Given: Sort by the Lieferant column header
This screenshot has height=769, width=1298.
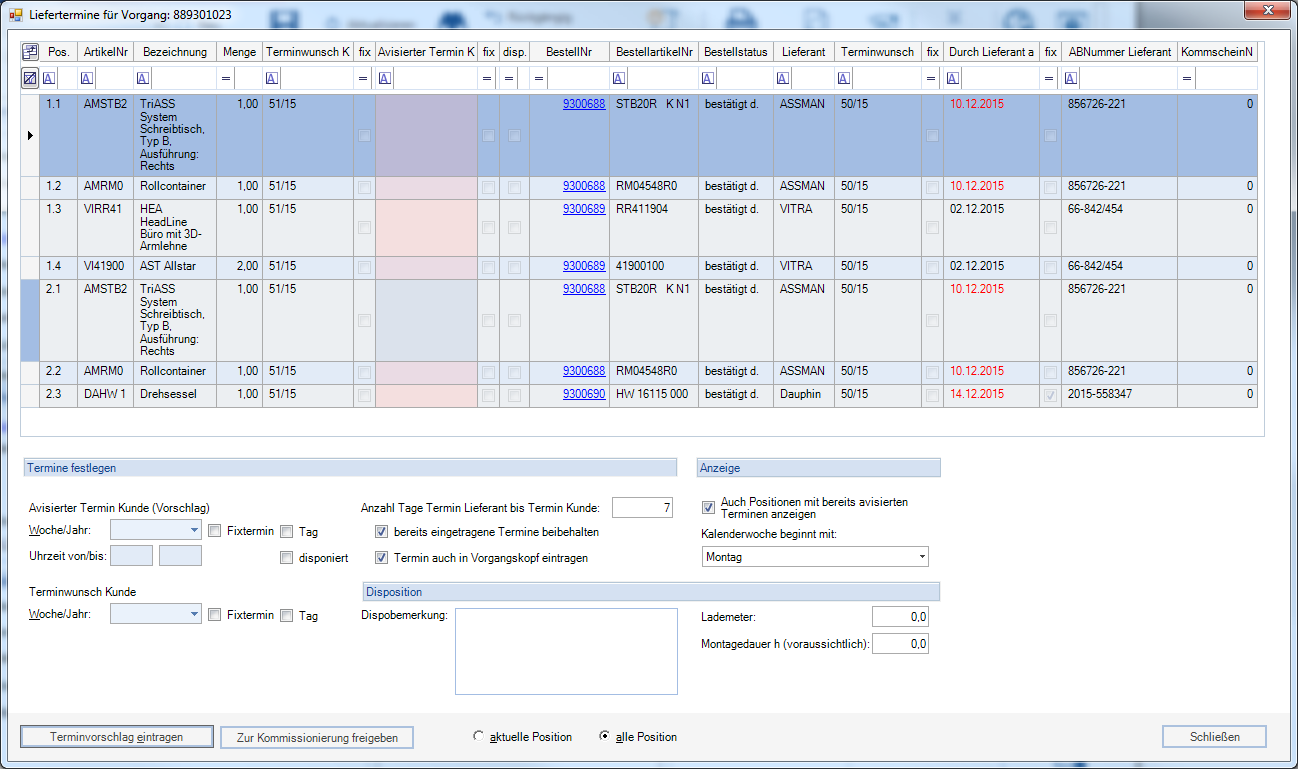Looking at the screenshot, I should pyautogui.click(x=803, y=52).
